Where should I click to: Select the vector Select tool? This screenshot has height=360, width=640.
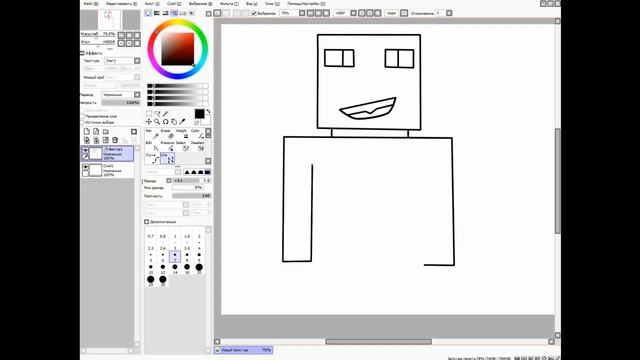[182, 146]
